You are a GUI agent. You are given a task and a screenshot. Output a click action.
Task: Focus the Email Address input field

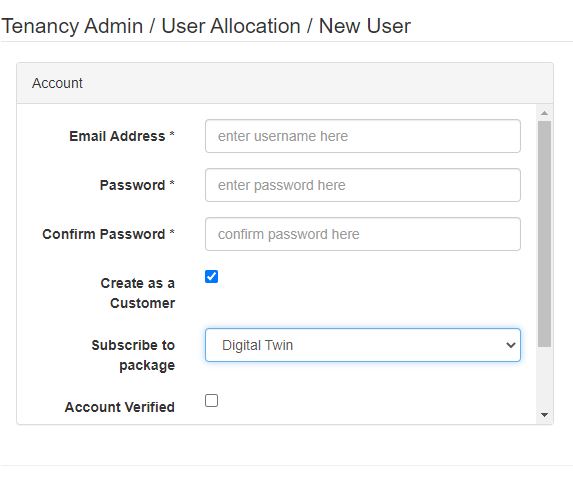[x=363, y=136]
